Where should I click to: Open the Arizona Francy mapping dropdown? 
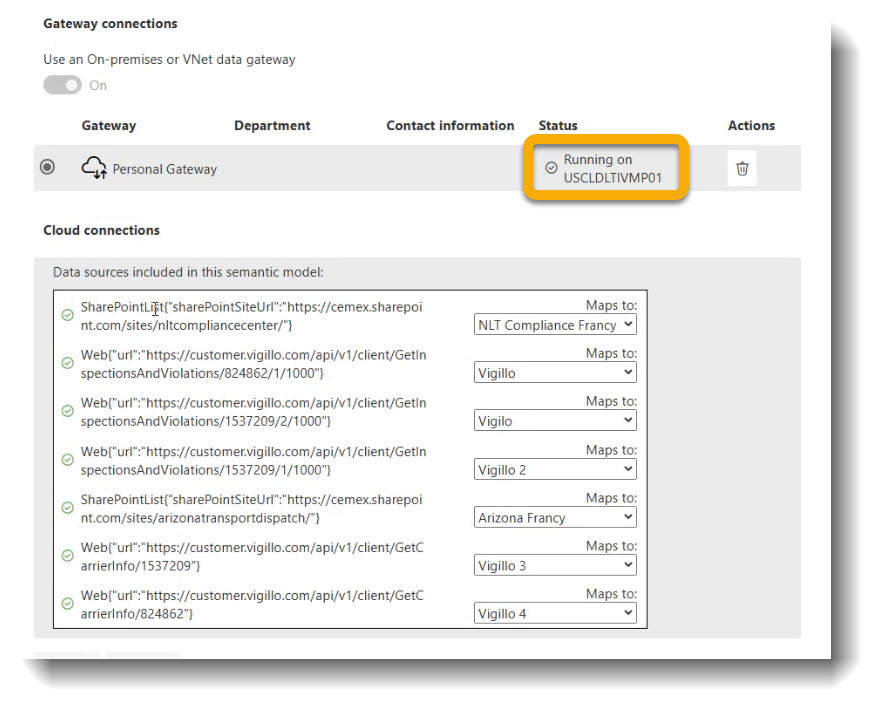pyautogui.click(x=555, y=517)
